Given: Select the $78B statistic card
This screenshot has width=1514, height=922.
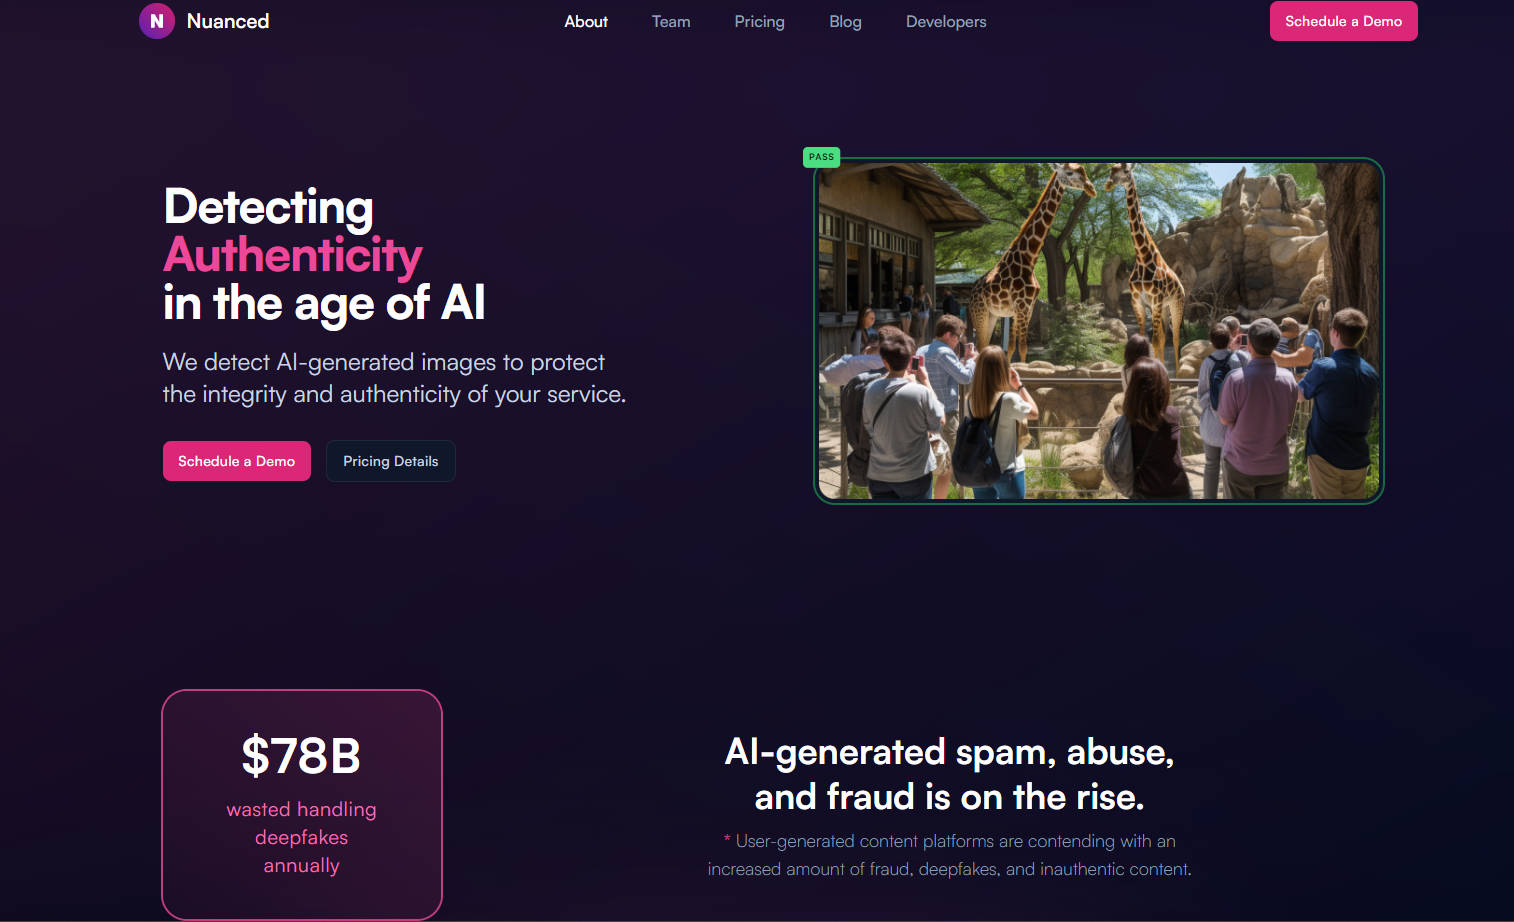Looking at the screenshot, I should click(302, 804).
